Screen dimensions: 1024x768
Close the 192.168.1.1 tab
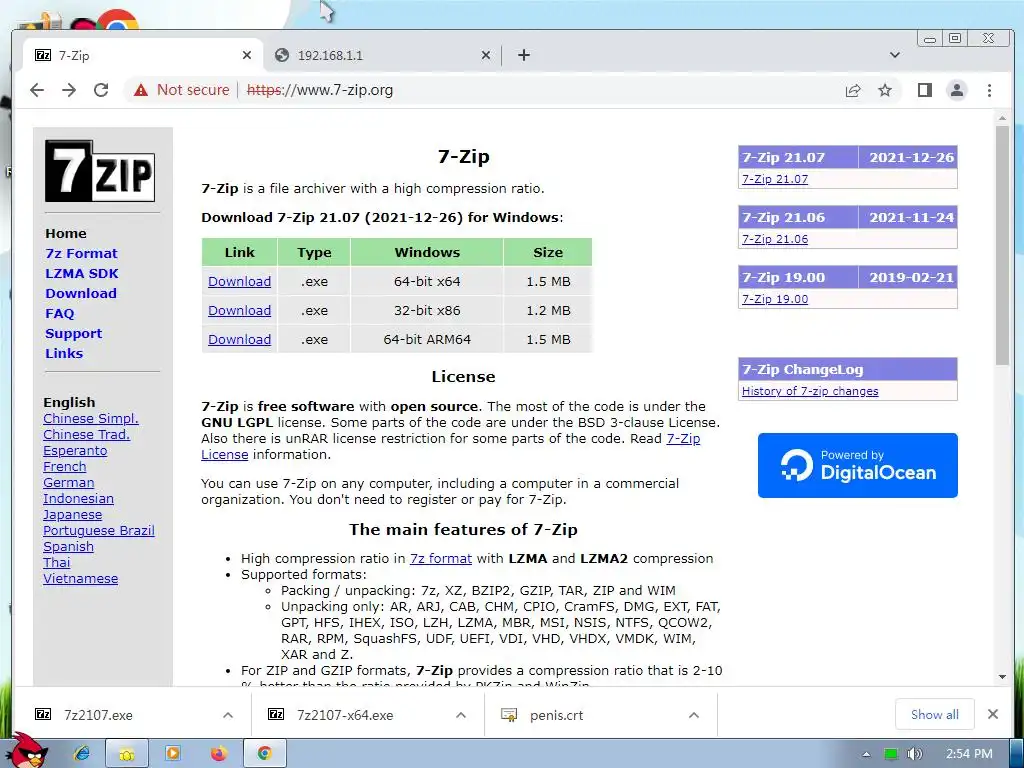click(485, 56)
